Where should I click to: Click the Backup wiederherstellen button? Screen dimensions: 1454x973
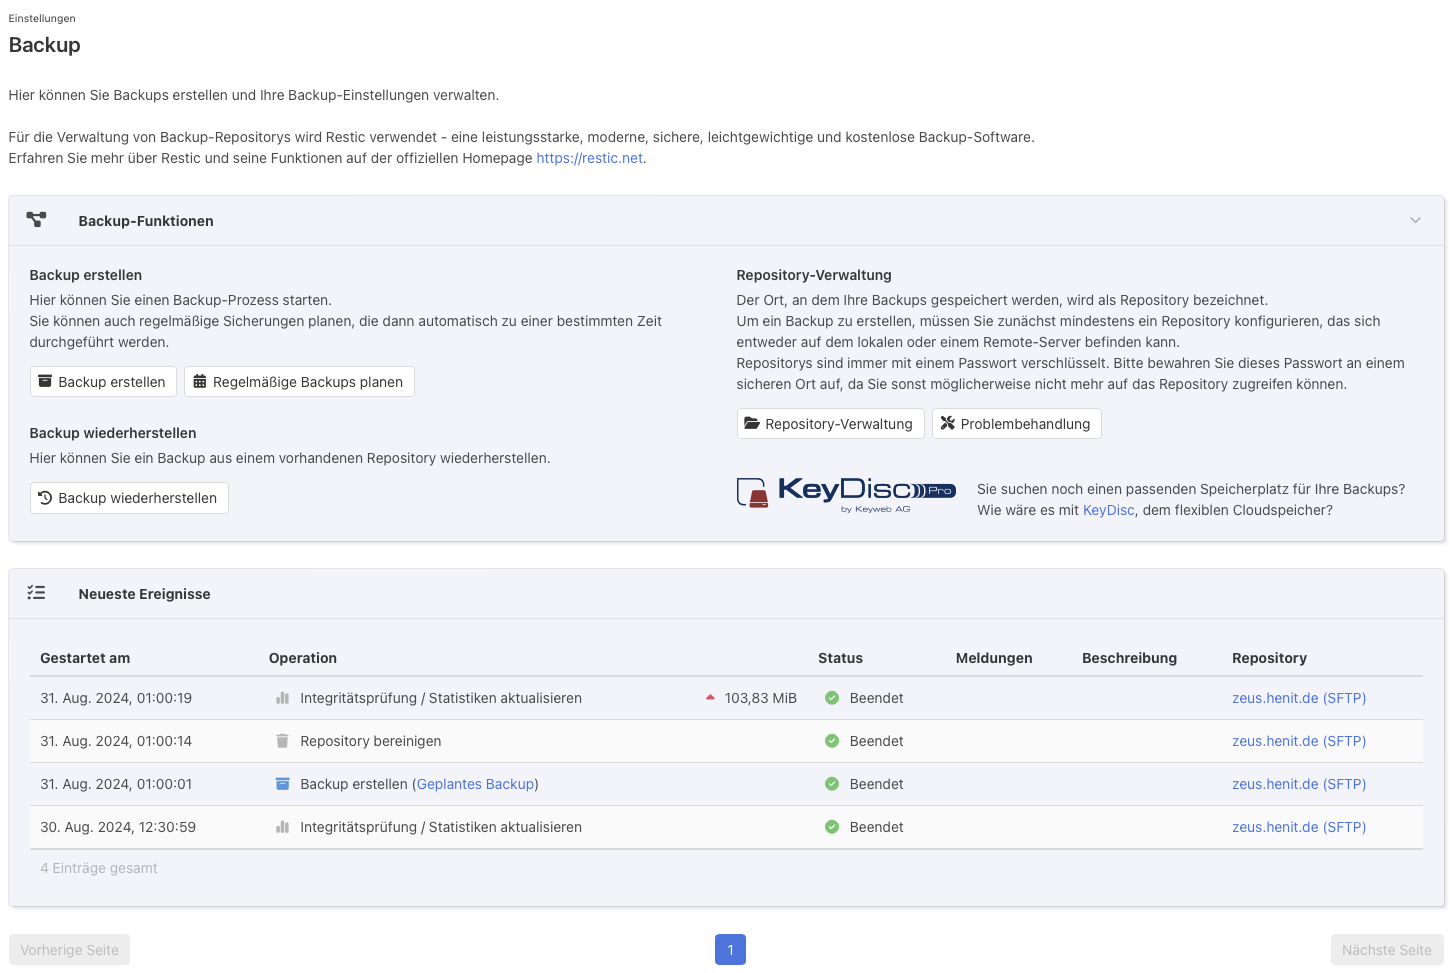pyautogui.click(x=129, y=498)
